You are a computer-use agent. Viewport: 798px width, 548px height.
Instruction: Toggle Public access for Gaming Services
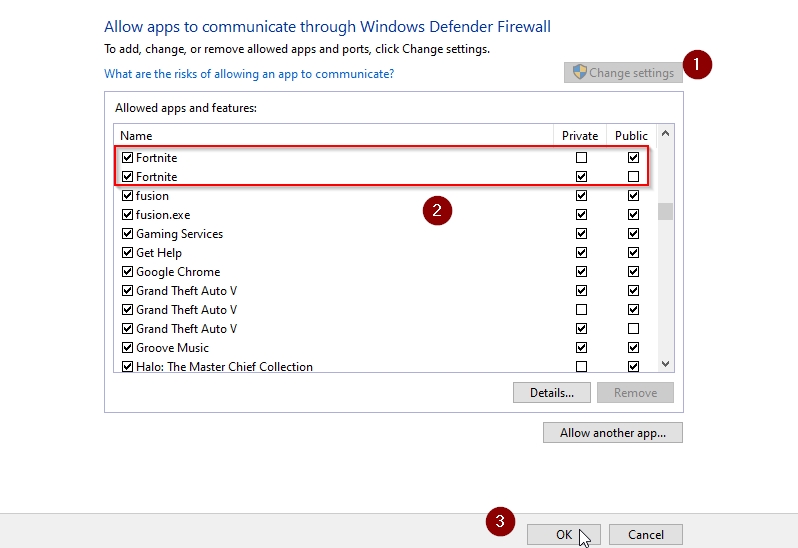click(633, 234)
